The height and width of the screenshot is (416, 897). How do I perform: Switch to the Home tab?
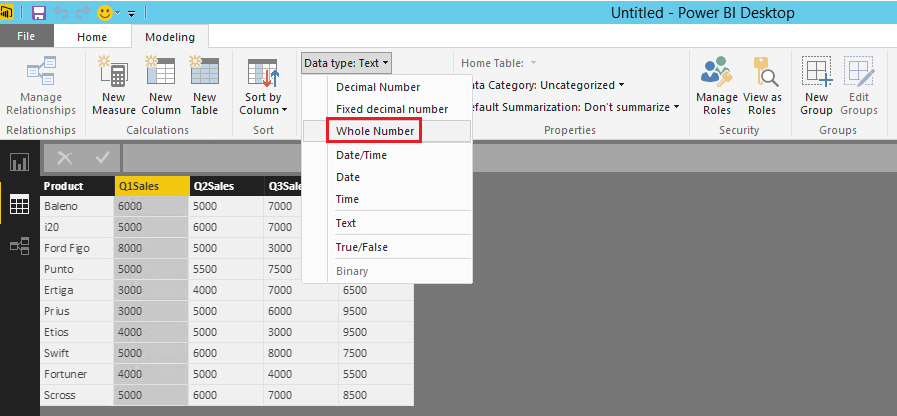click(x=92, y=37)
